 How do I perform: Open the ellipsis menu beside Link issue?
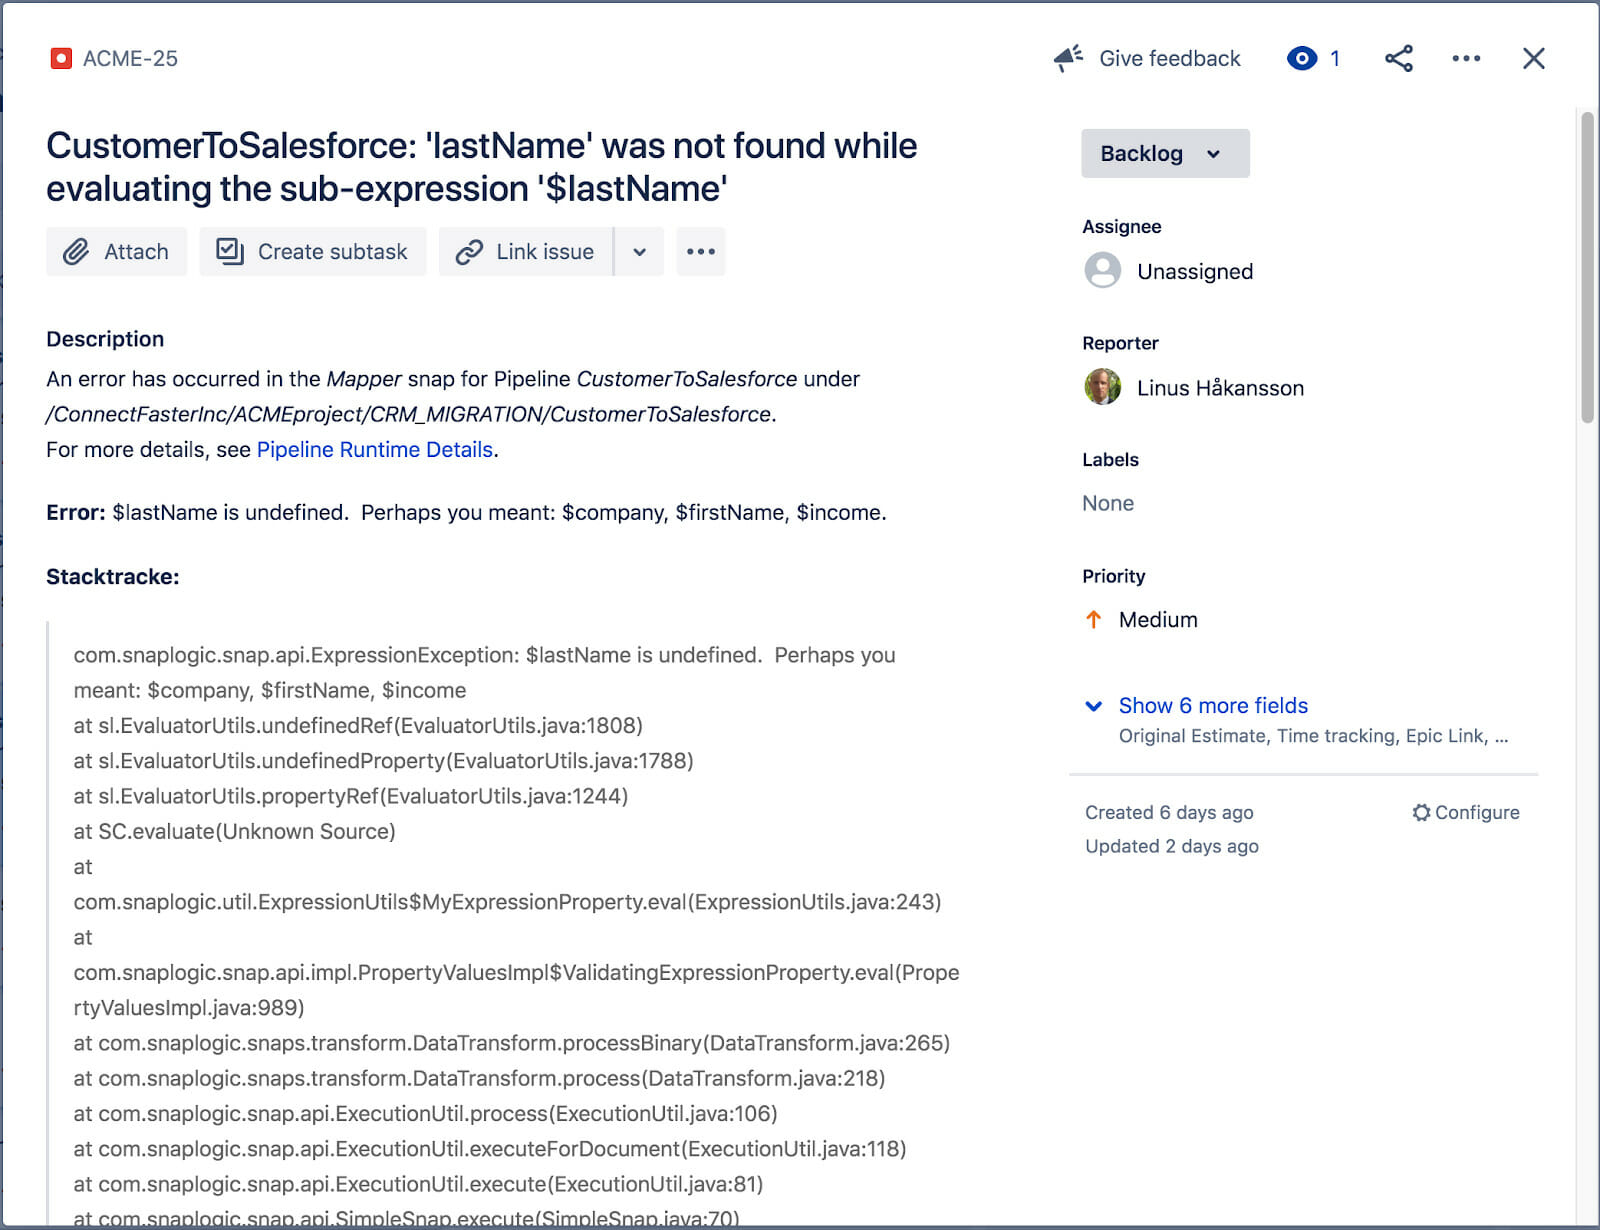pyautogui.click(x=701, y=252)
